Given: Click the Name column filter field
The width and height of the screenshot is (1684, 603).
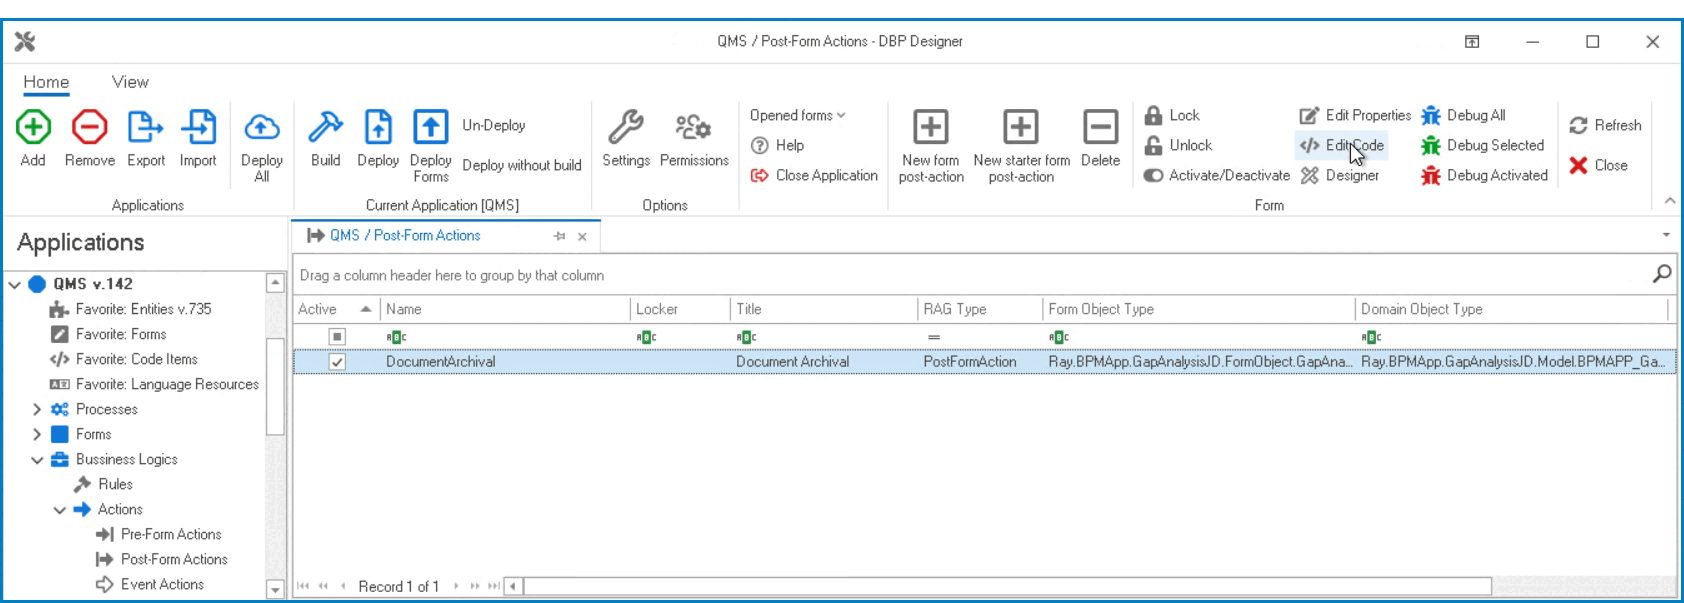Looking at the screenshot, I should [x=505, y=337].
